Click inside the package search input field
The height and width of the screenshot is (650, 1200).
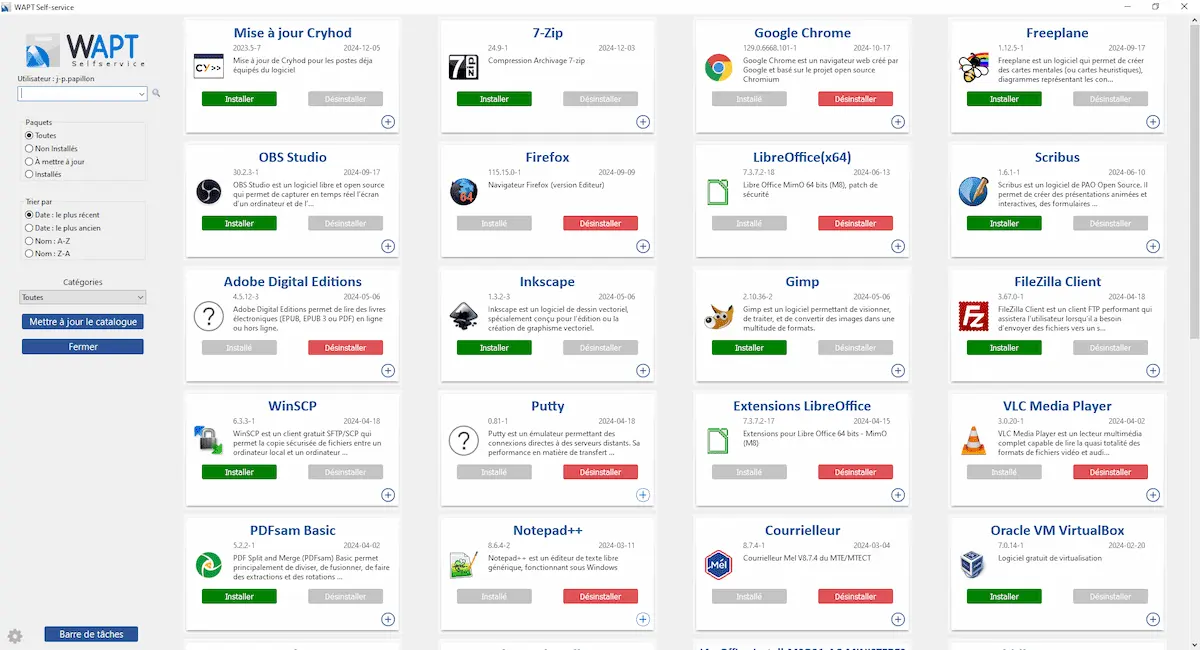pos(76,93)
